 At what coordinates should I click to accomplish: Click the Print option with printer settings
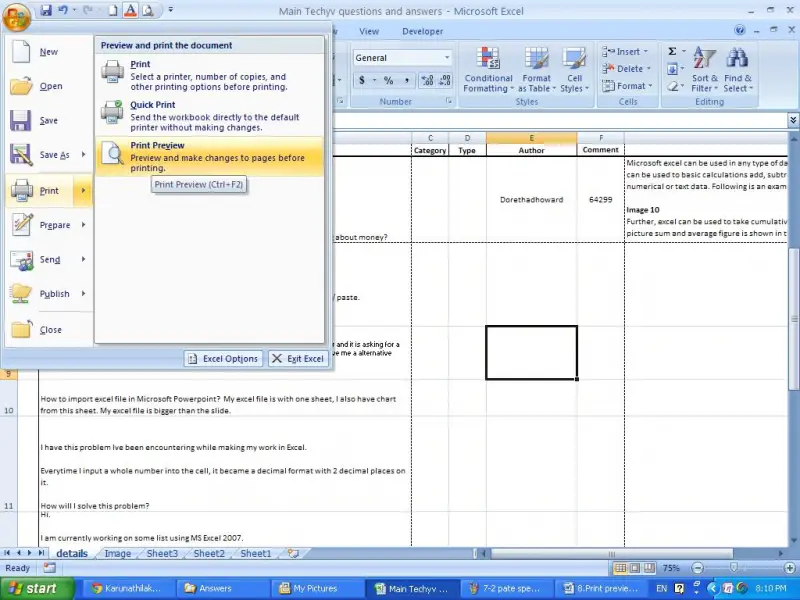point(209,75)
